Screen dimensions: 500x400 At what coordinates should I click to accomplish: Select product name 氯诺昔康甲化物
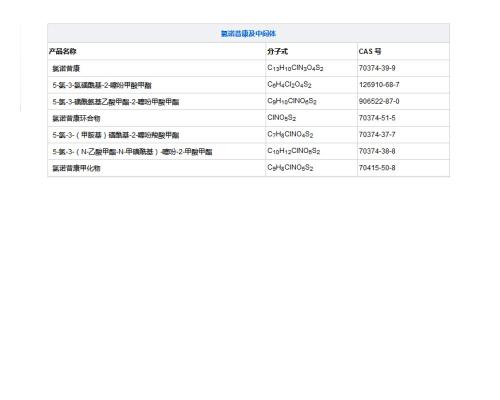pos(76,168)
